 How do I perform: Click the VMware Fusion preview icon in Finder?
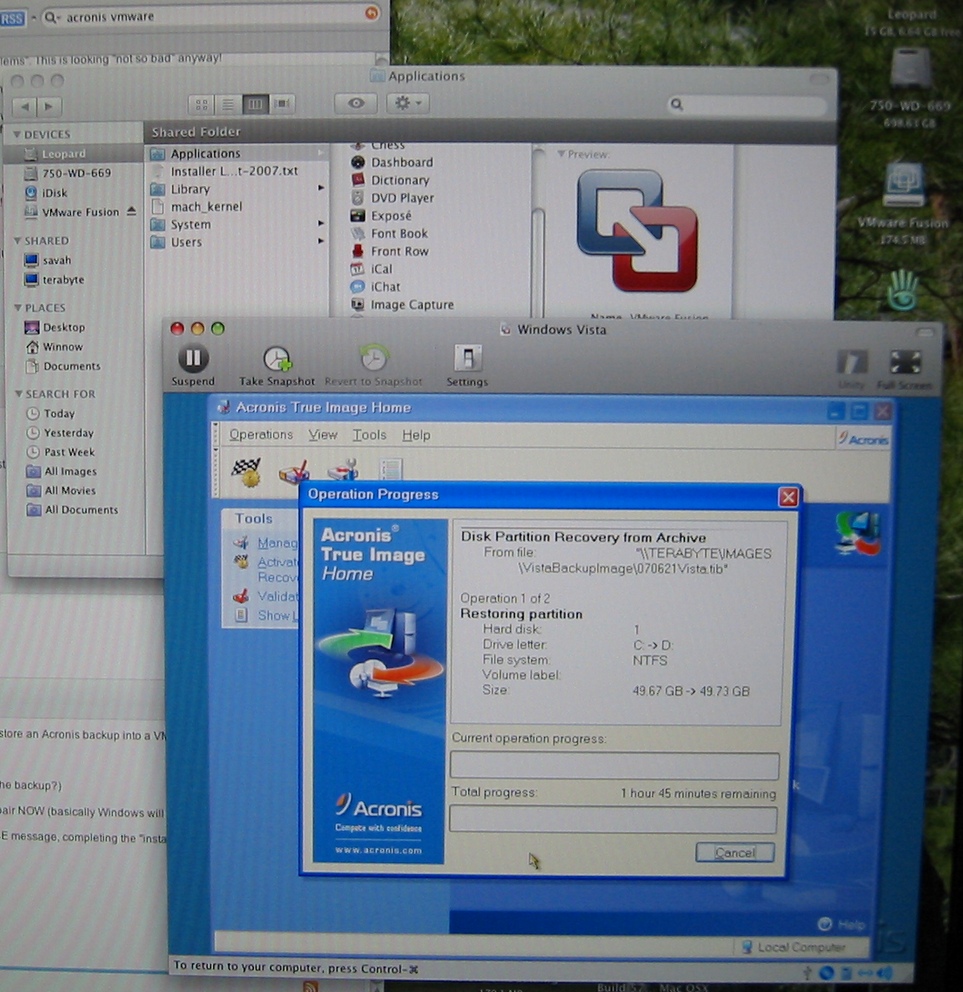[637, 231]
